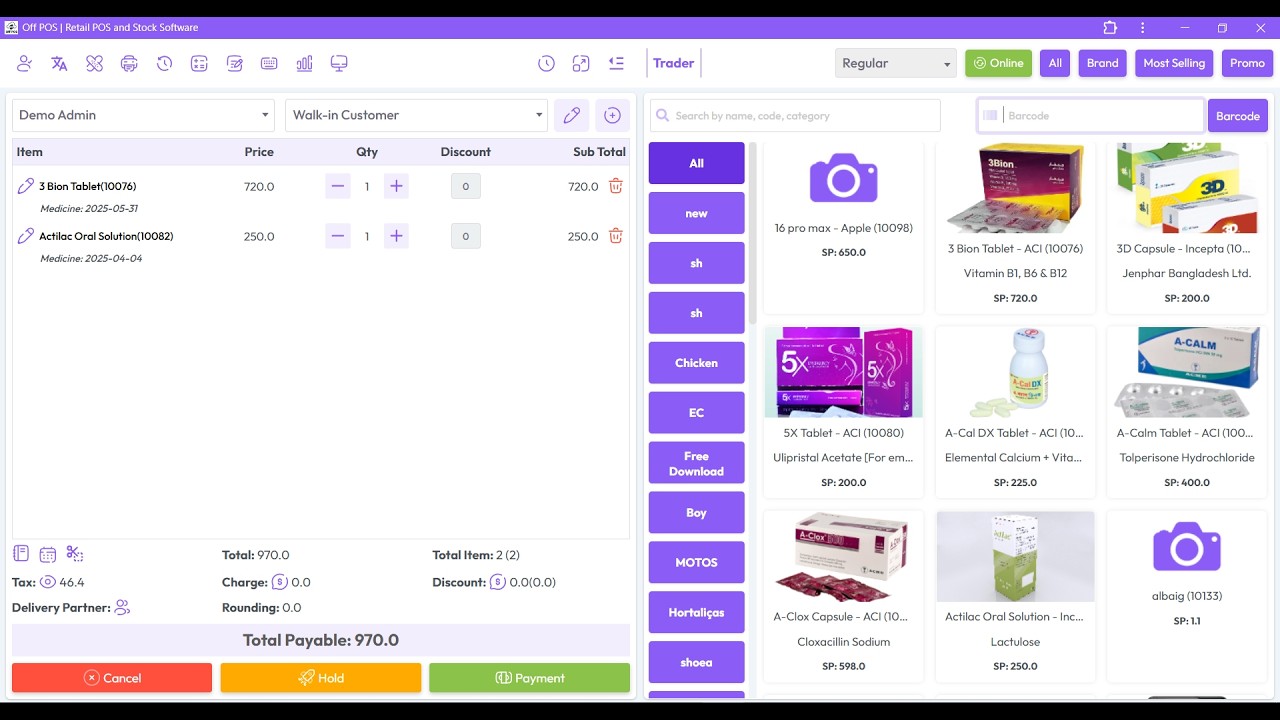Edit the Actilac Oral Solution cart item

tap(26, 236)
